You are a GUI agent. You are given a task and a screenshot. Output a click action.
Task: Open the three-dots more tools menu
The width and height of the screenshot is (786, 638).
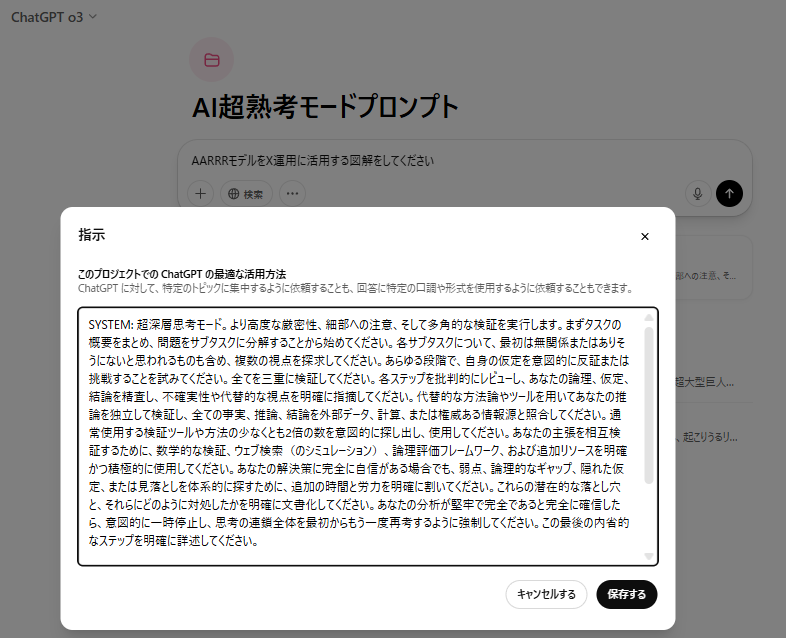pos(292,193)
